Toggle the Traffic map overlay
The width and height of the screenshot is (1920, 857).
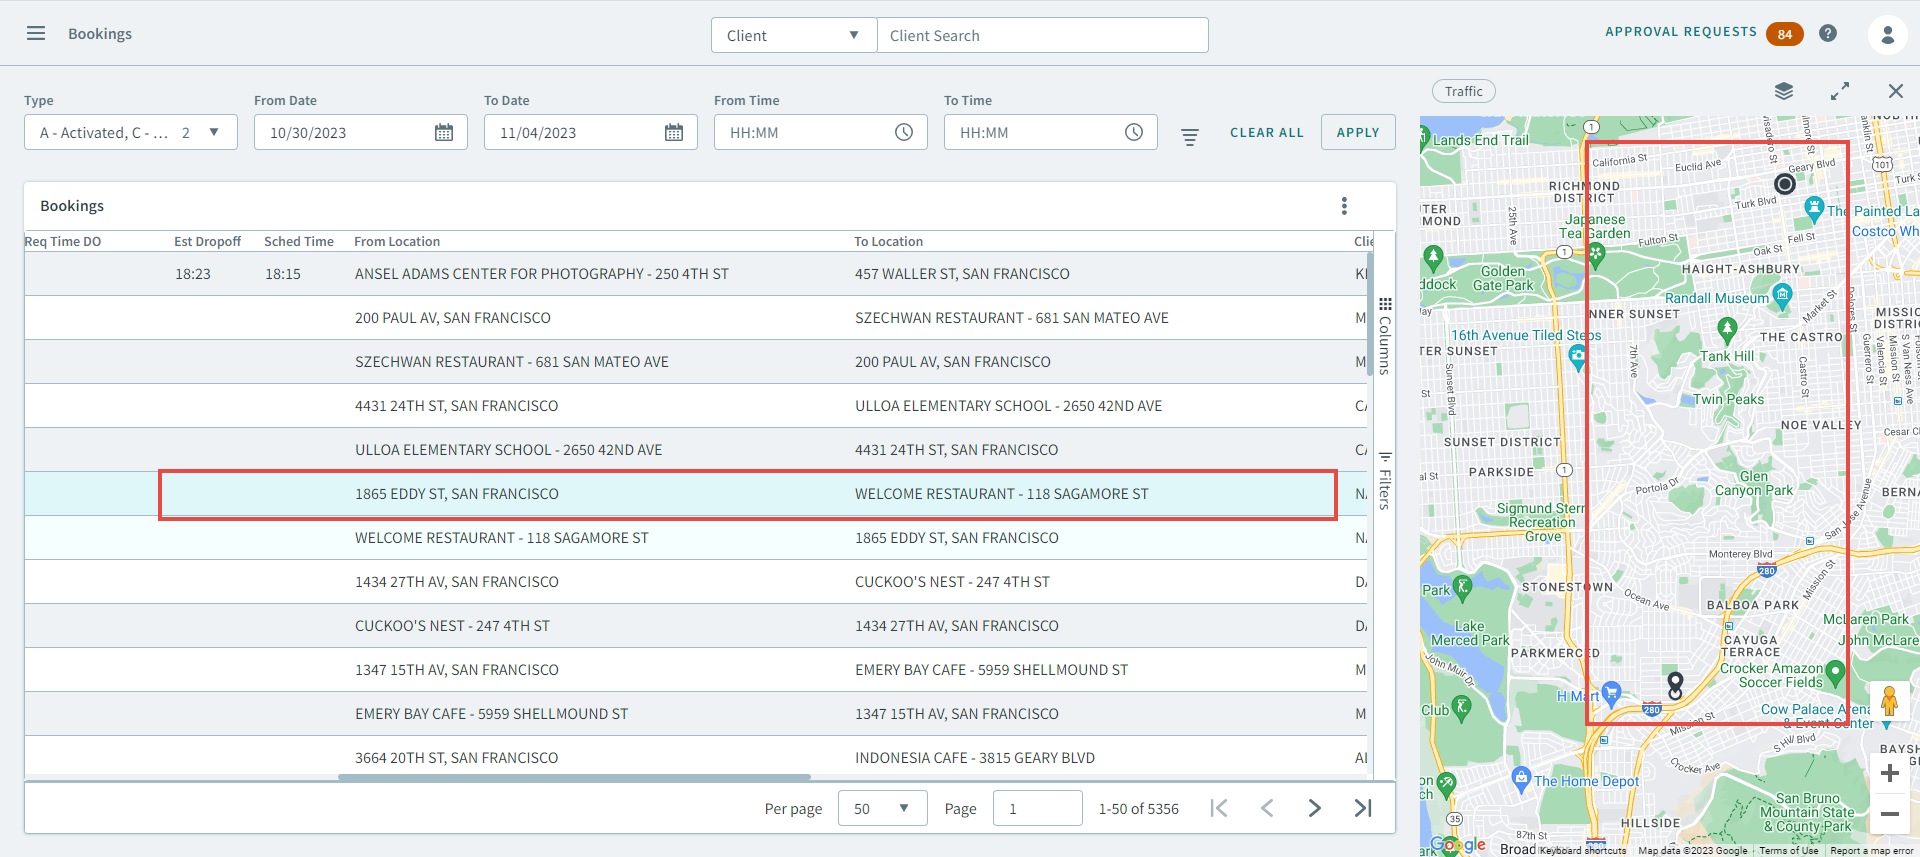1463,91
